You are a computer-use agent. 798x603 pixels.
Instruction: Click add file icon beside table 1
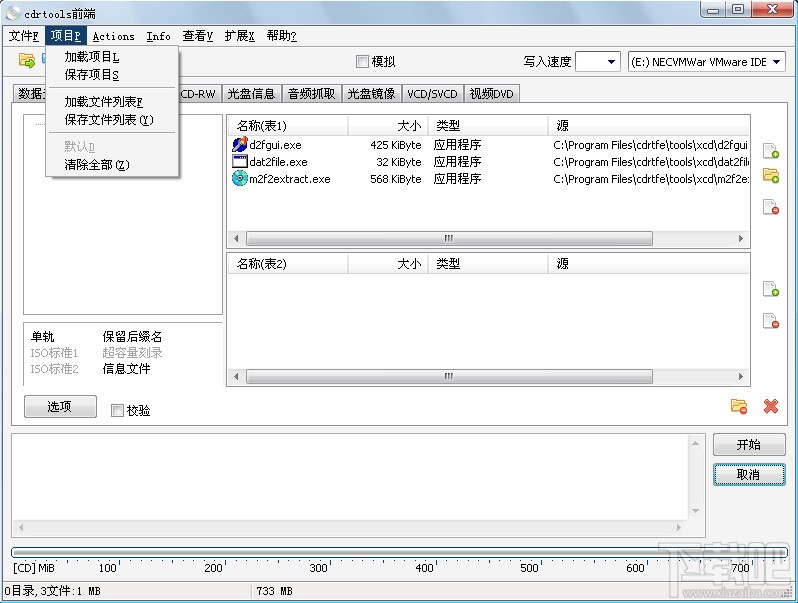771,151
